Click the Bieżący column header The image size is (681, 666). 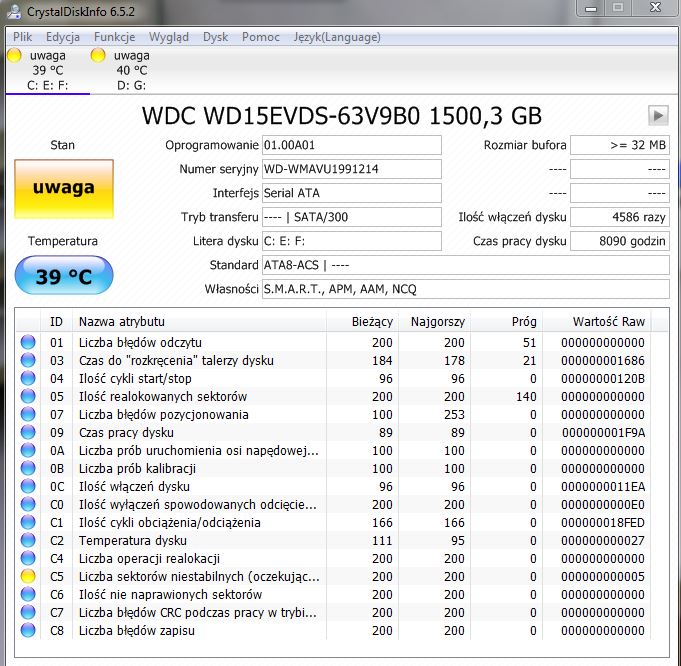363,321
